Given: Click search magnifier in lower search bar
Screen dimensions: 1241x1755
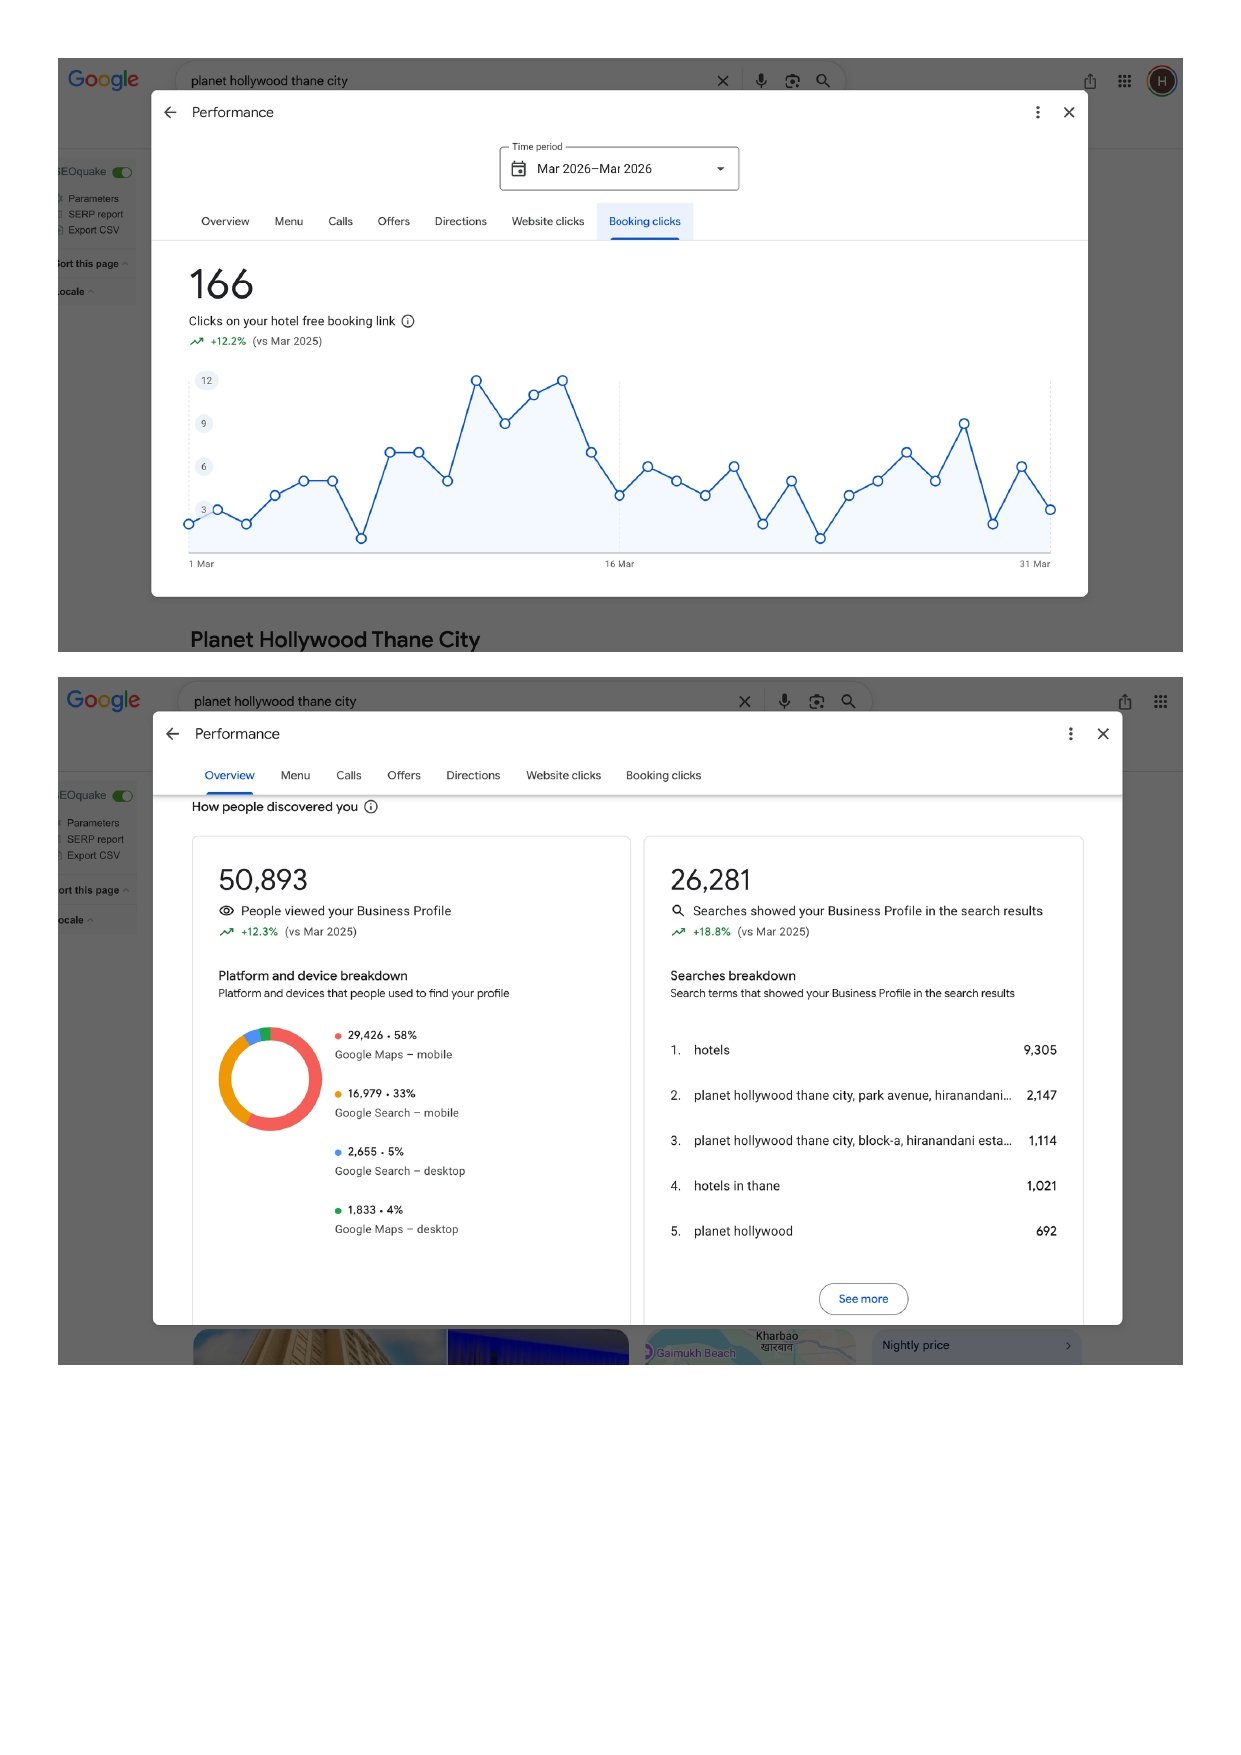Looking at the screenshot, I should pos(848,702).
